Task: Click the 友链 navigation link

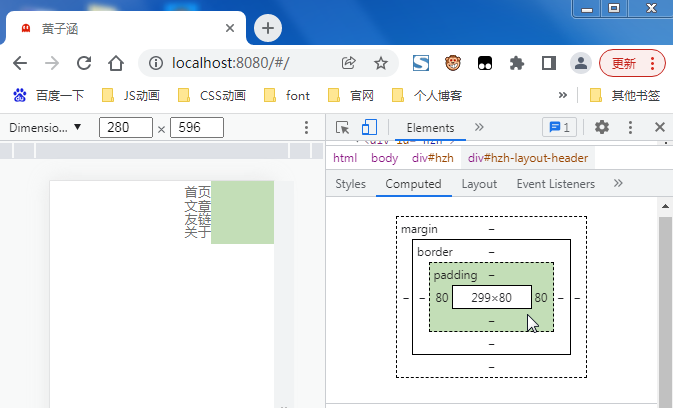Action: click(x=197, y=219)
